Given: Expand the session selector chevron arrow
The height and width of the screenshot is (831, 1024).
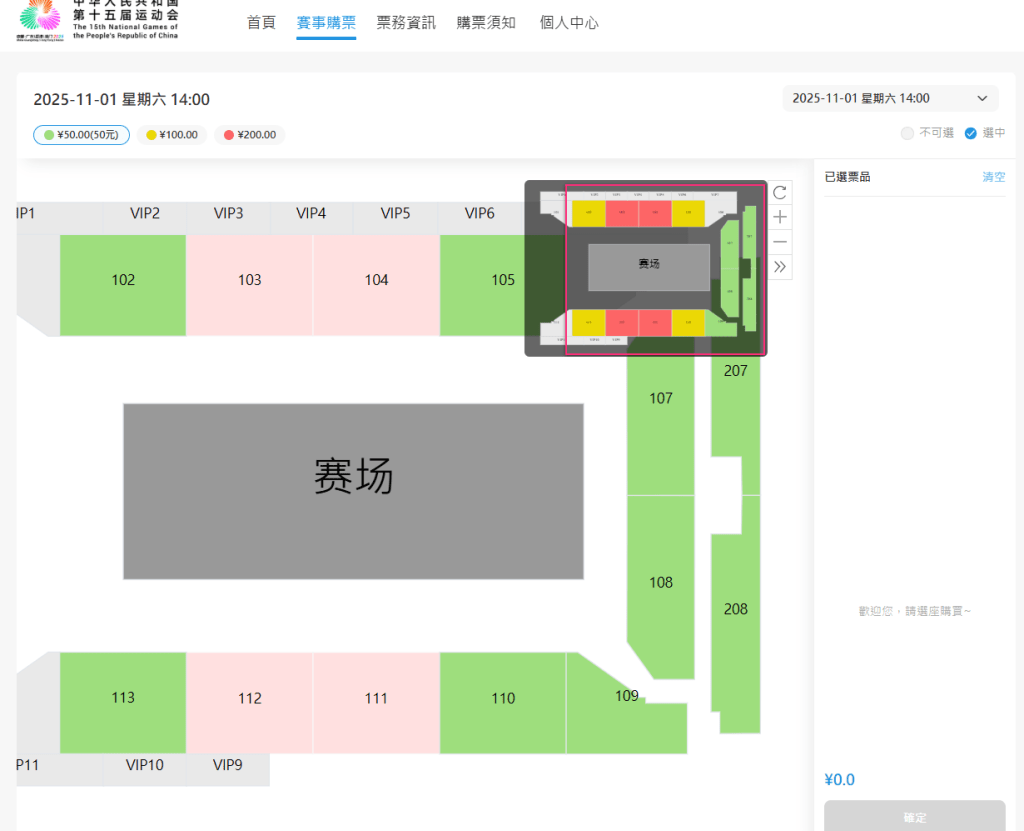Looking at the screenshot, I should [x=982, y=99].
